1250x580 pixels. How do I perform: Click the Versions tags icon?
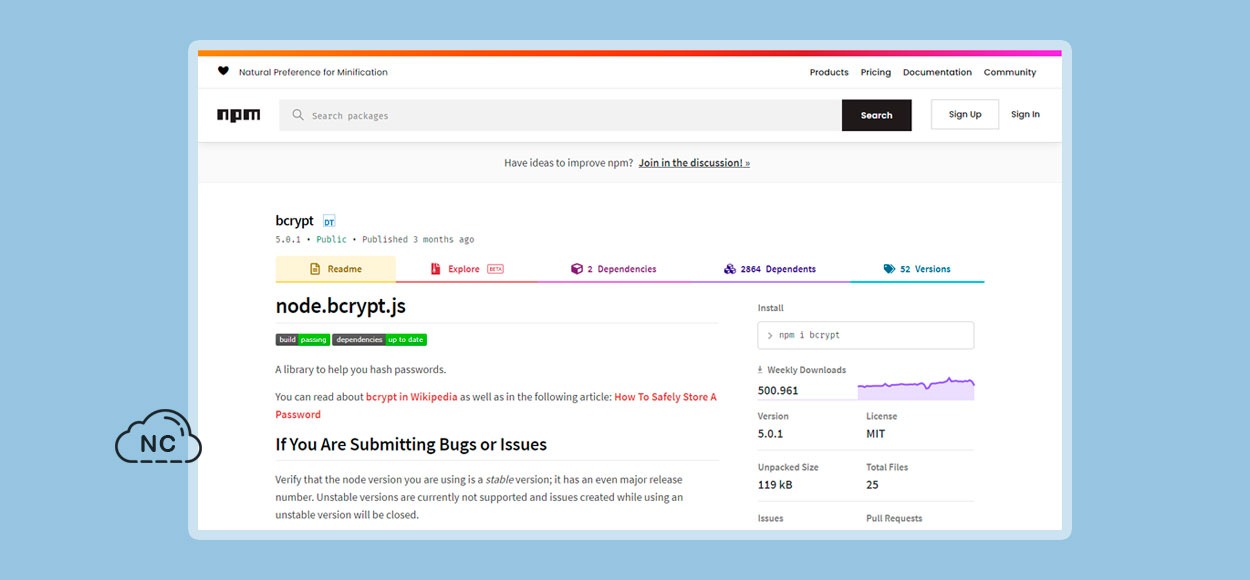coord(889,269)
